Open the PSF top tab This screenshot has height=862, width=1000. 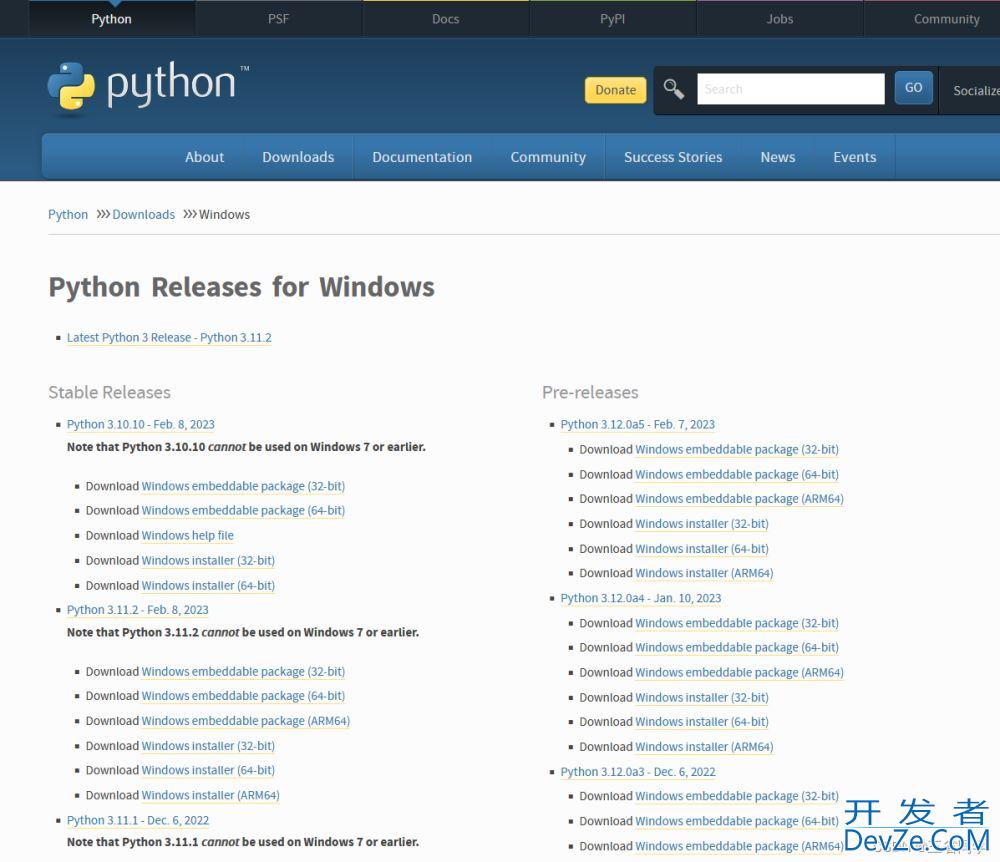point(279,19)
